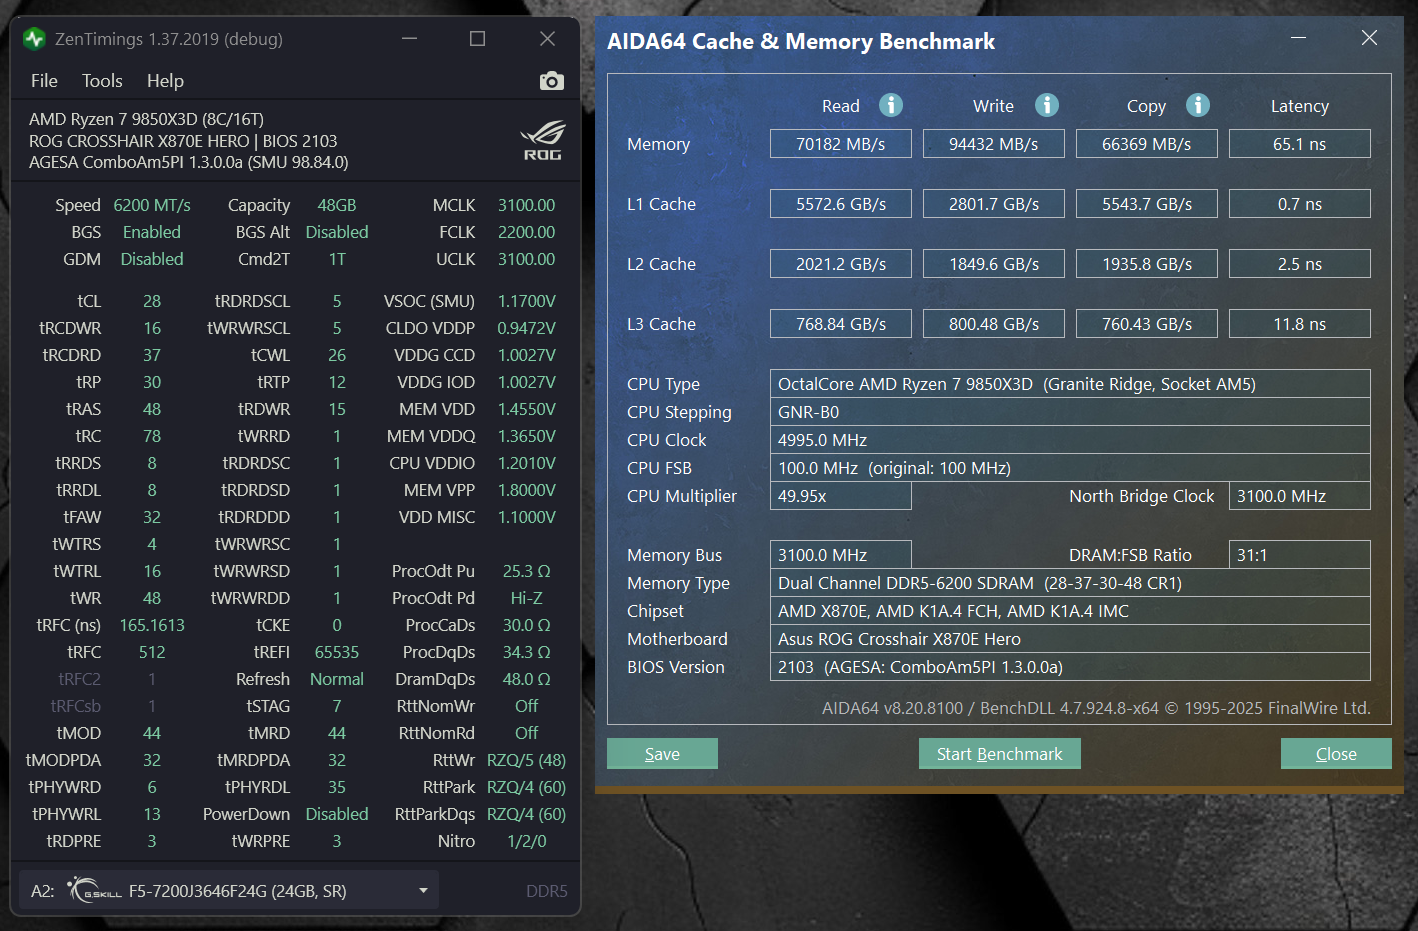Click the L1 Cache Write 2801.7 GB/s value
Viewport: 1418px width, 931px height.
tap(994, 204)
